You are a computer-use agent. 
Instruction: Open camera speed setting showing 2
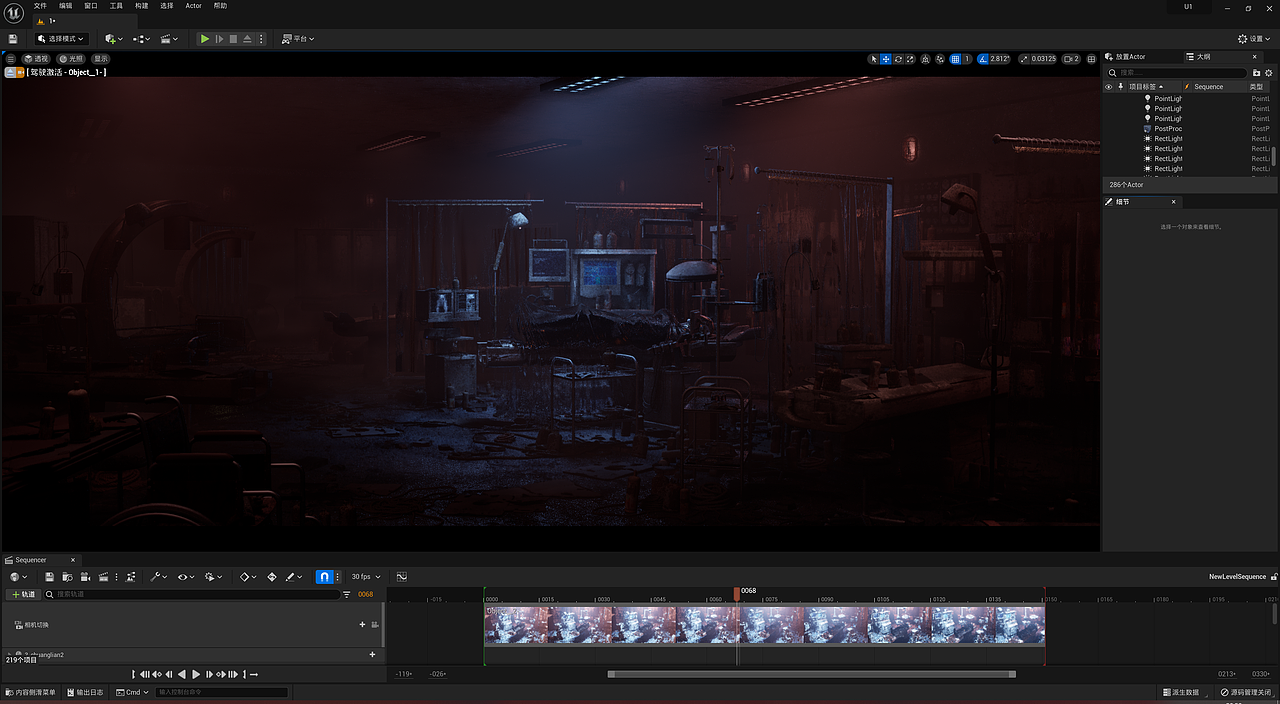pyautogui.click(x=1071, y=59)
